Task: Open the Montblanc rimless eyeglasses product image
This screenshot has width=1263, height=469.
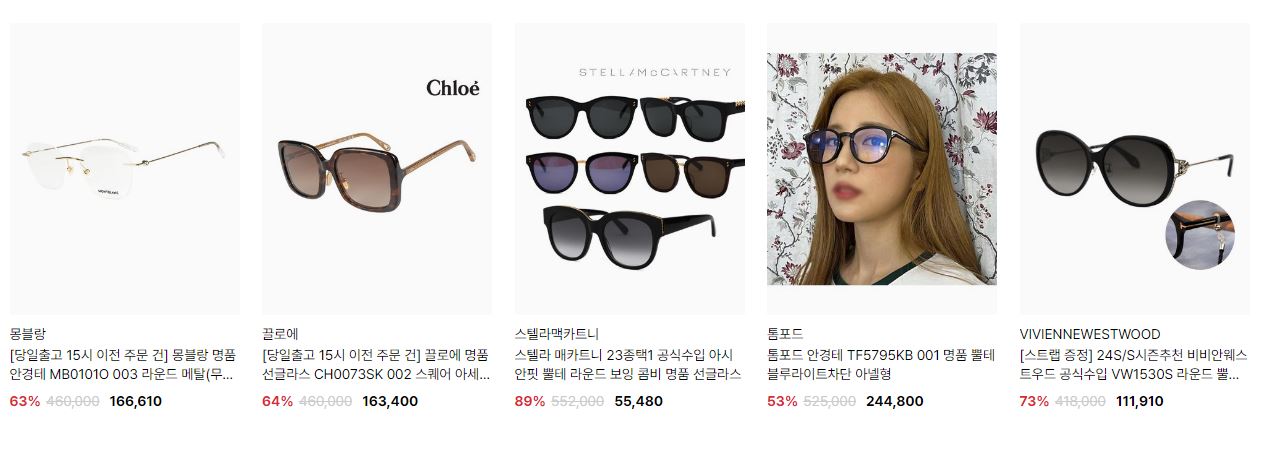Action: [124, 169]
